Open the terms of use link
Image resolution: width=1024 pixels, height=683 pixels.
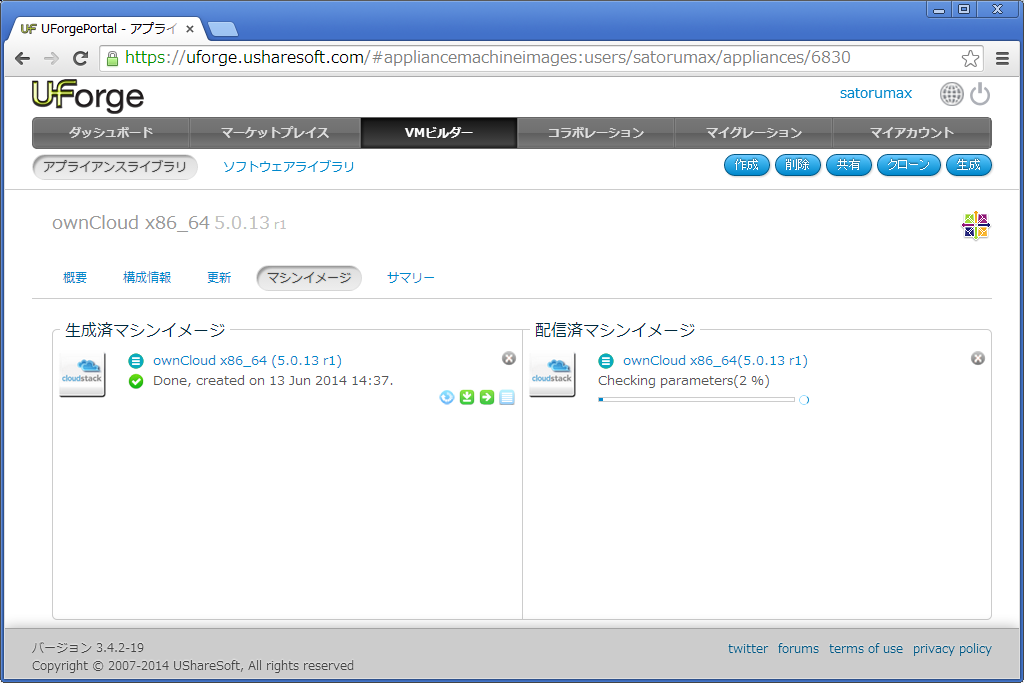[866, 648]
